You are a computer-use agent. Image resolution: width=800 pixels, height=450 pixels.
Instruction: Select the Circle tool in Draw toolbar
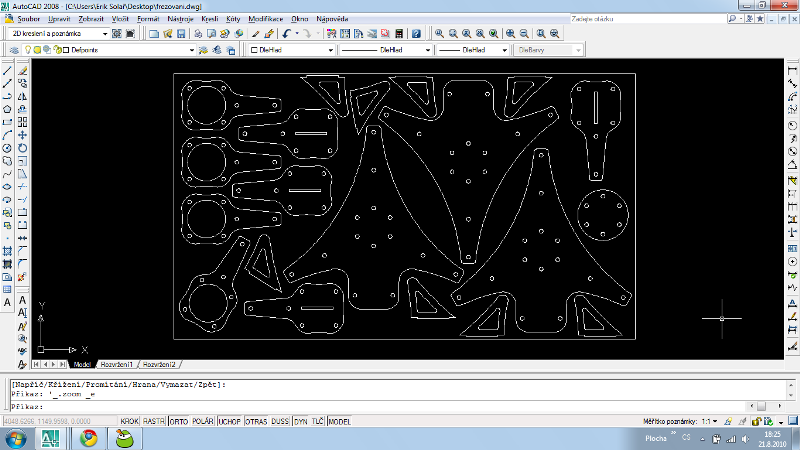coord(7,147)
